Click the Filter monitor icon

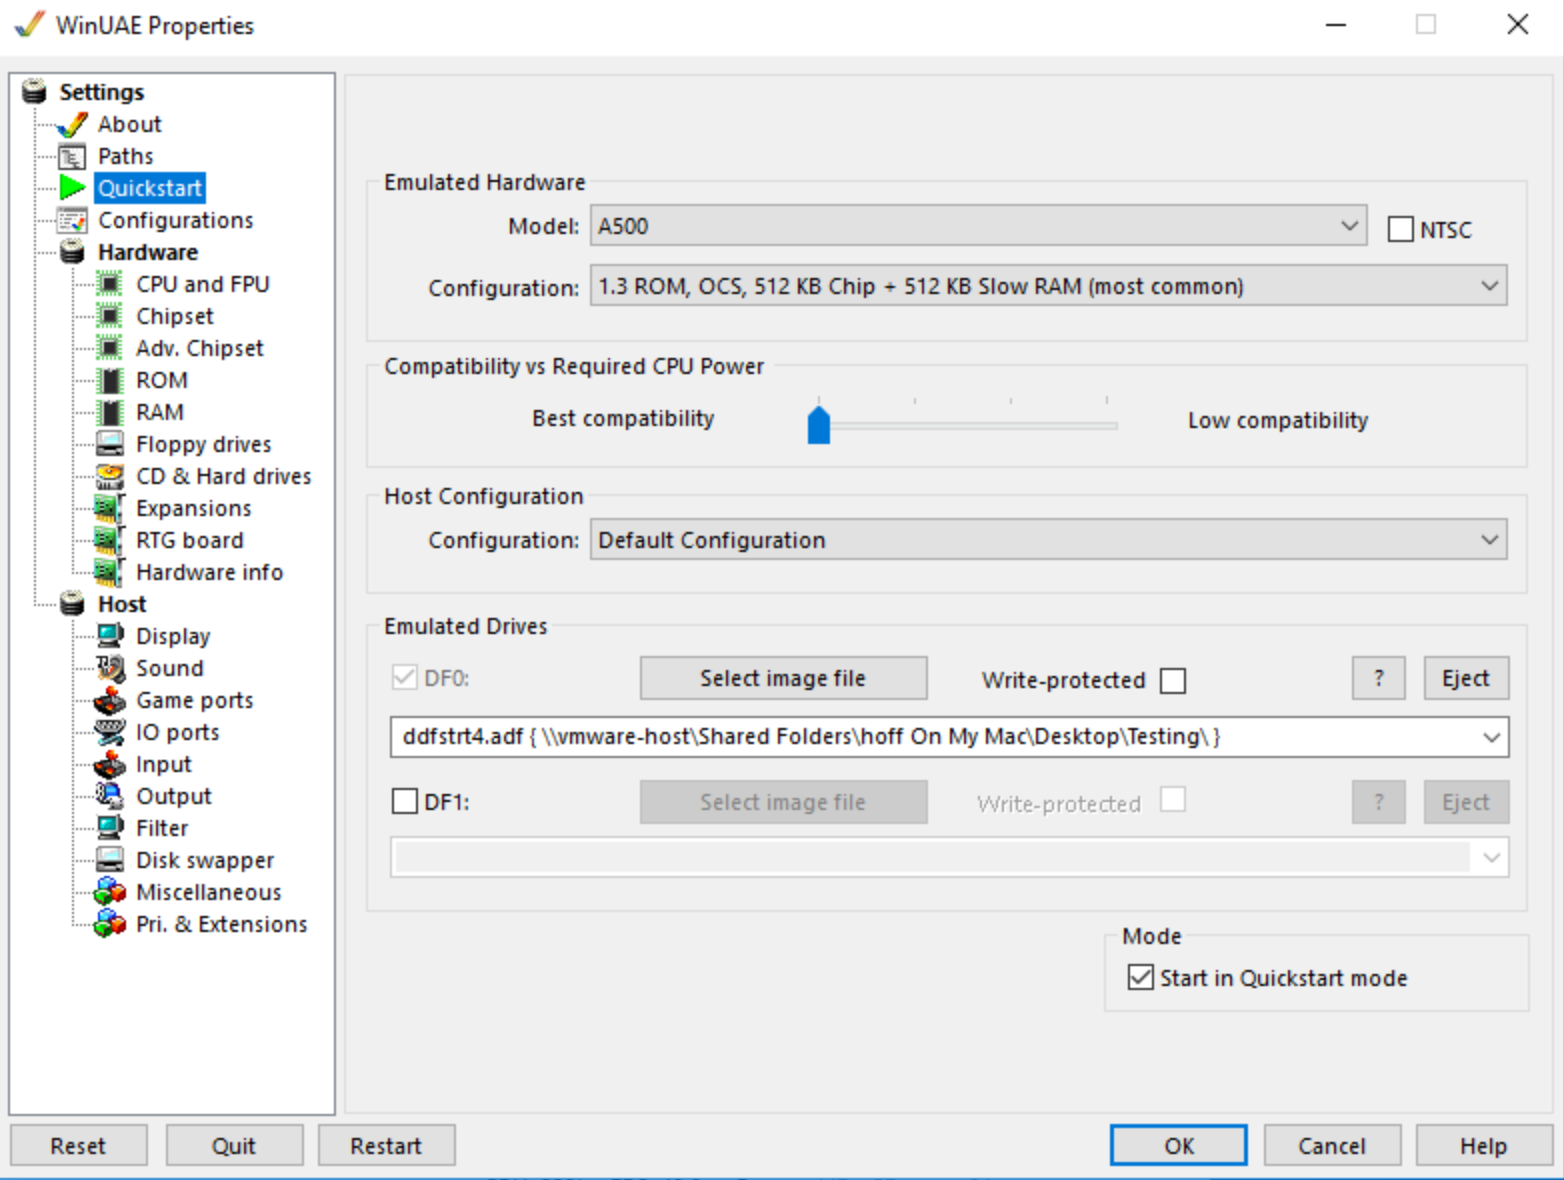click(x=110, y=828)
